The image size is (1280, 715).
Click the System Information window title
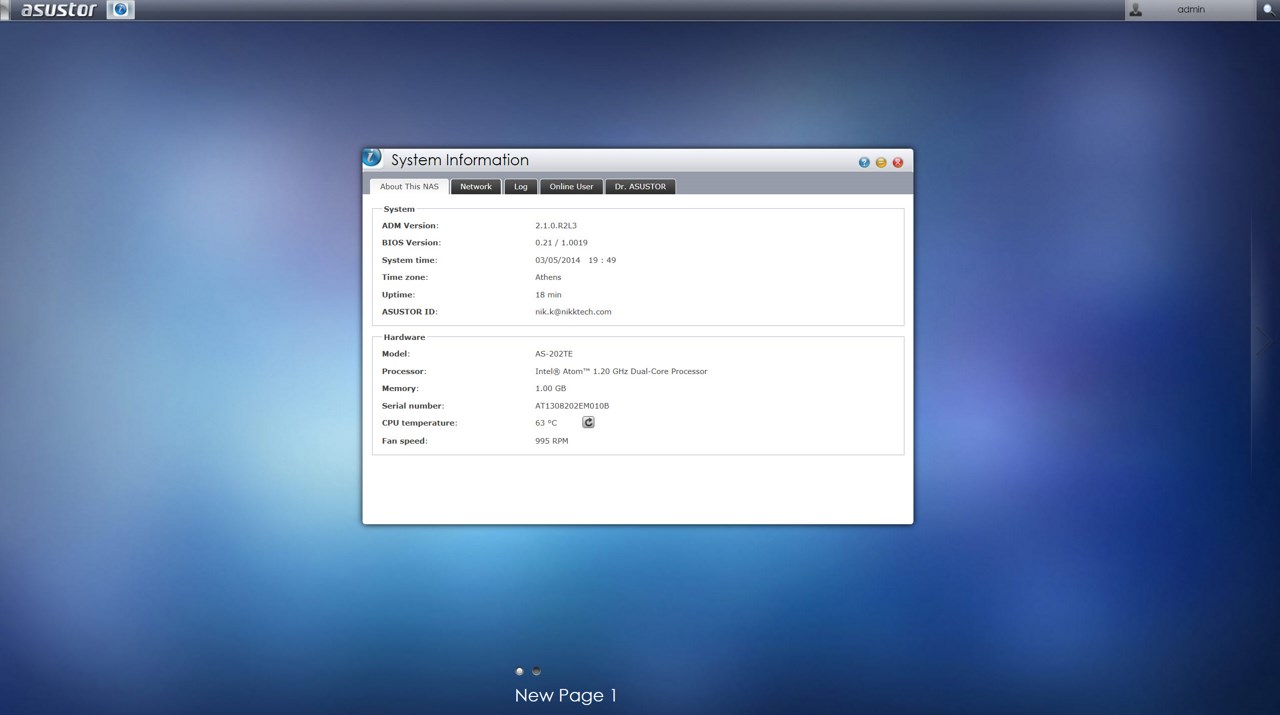tap(460, 160)
